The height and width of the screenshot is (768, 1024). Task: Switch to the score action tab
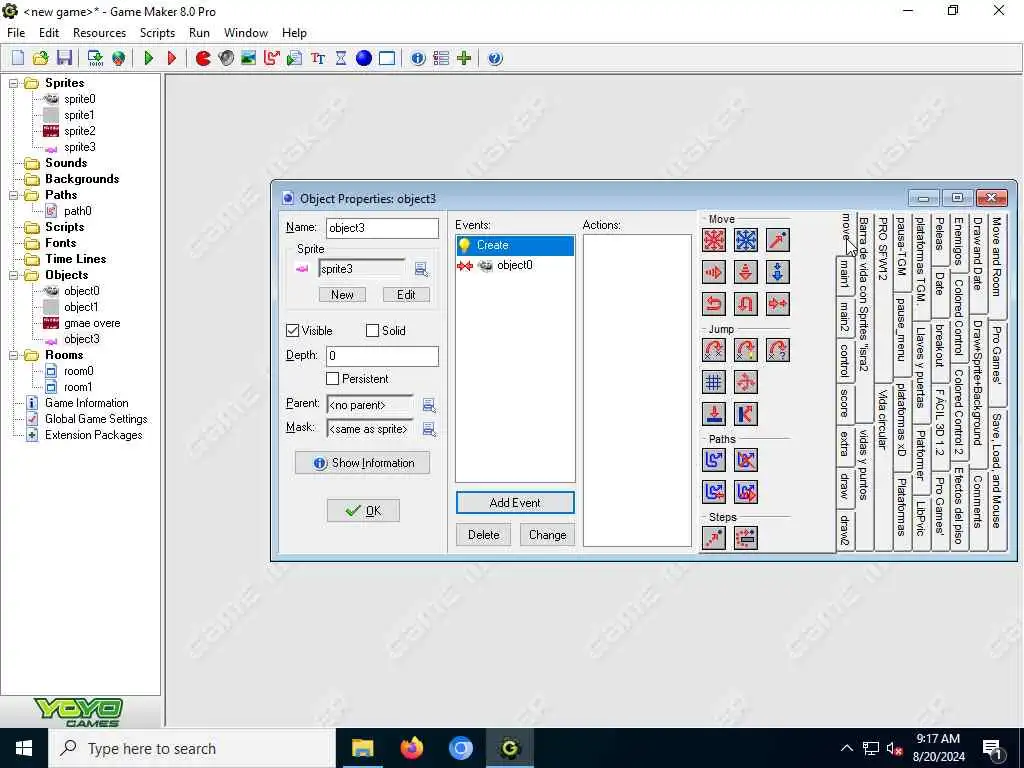click(x=844, y=403)
